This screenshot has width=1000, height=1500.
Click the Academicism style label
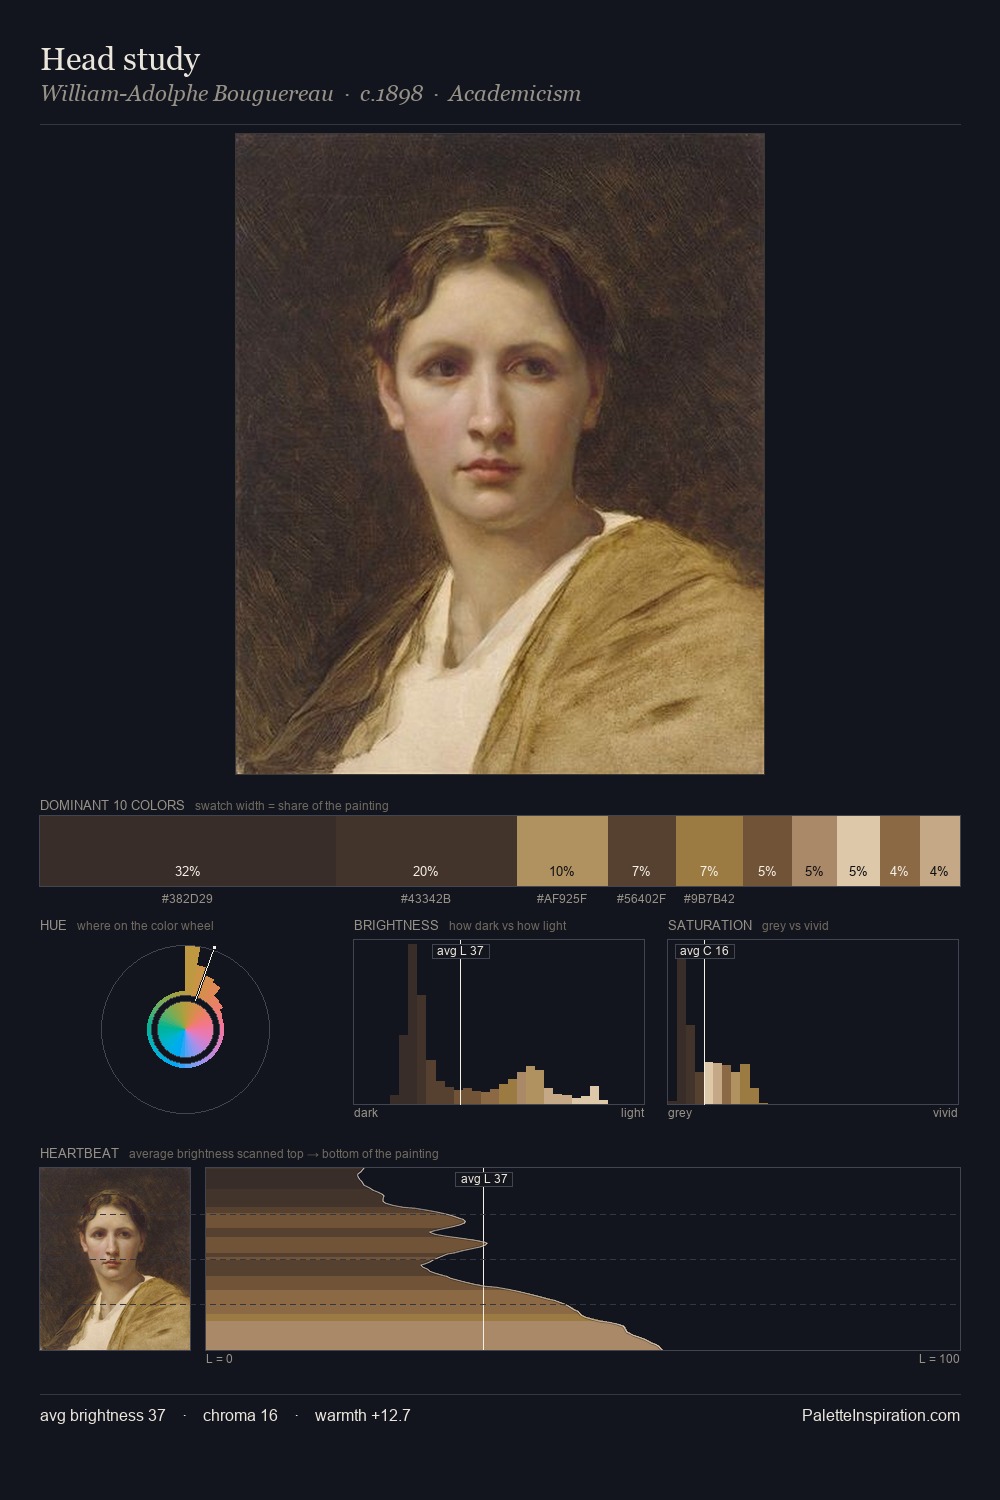click(x=514, y=94)
